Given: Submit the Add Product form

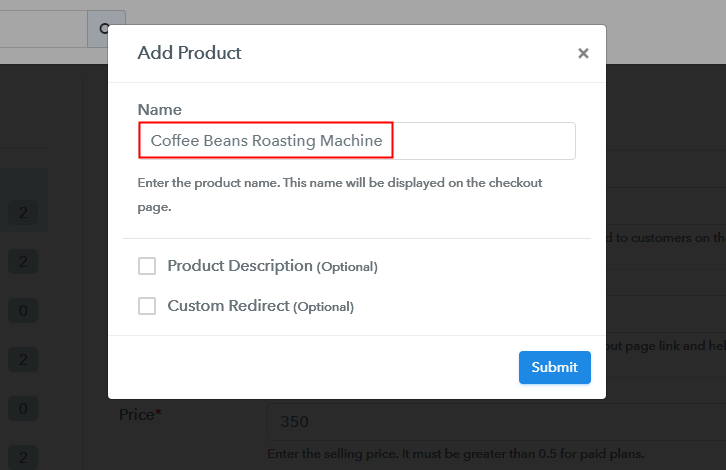Looking at the screenshot, I should coord(555,367).
